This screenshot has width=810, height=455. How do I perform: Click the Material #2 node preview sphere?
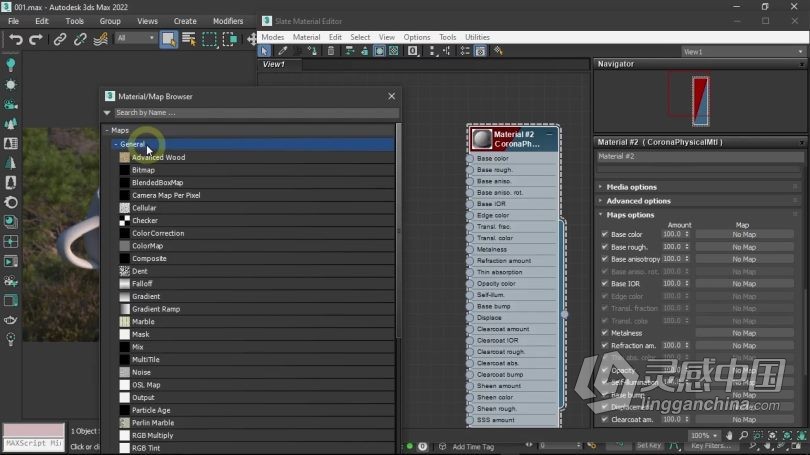click(482, 139)
